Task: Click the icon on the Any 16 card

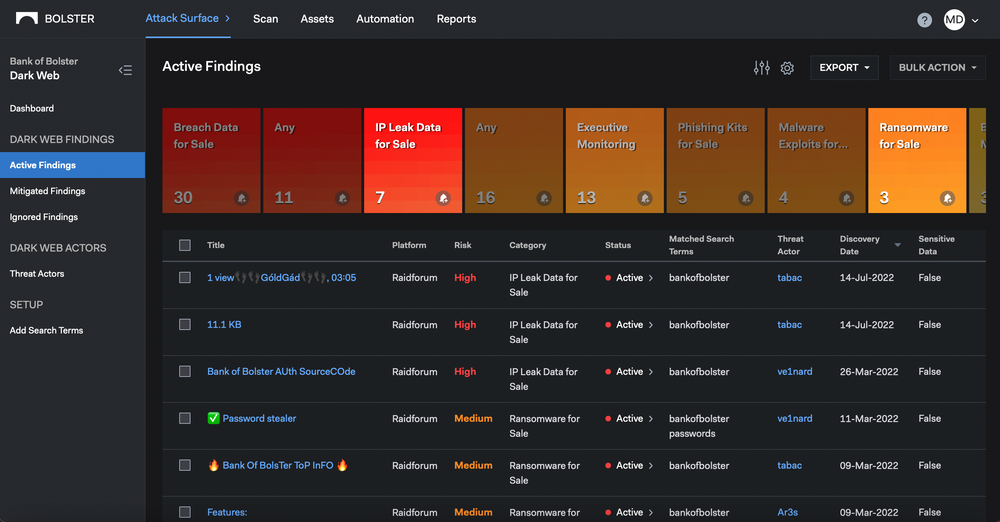Action: pyautogui.click(x=544, y=198)
